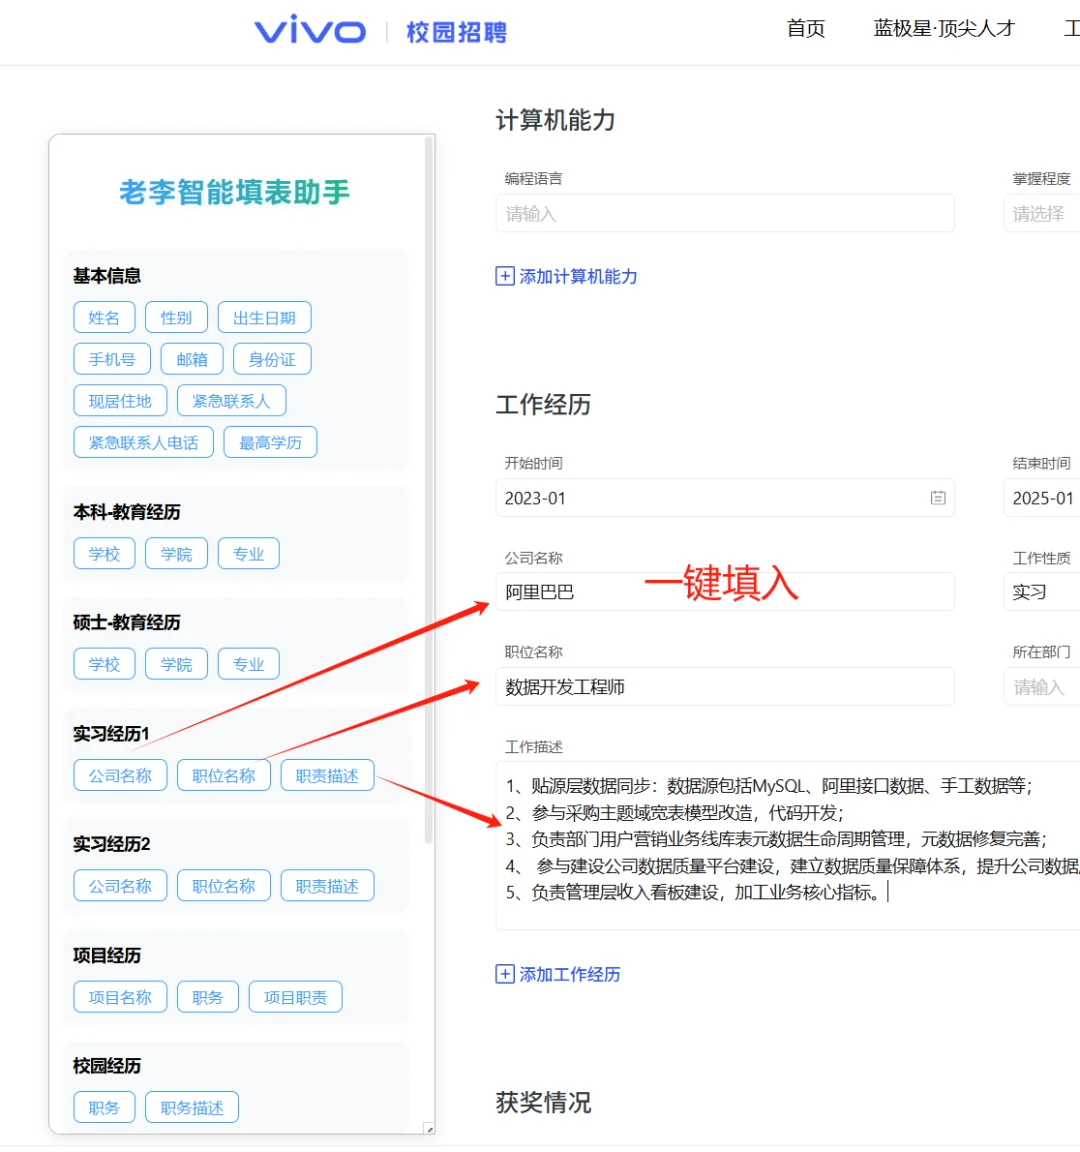Click the 手机号 chip under 基本信息
Screen dimensions: 1080x1152
[x=111, y=358]
